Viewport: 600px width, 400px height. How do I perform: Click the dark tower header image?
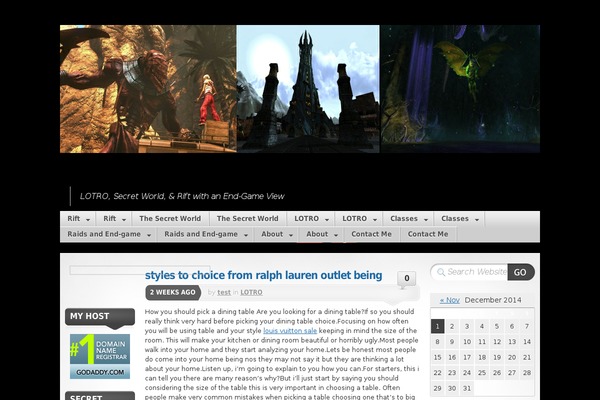(x=308, y=89)
